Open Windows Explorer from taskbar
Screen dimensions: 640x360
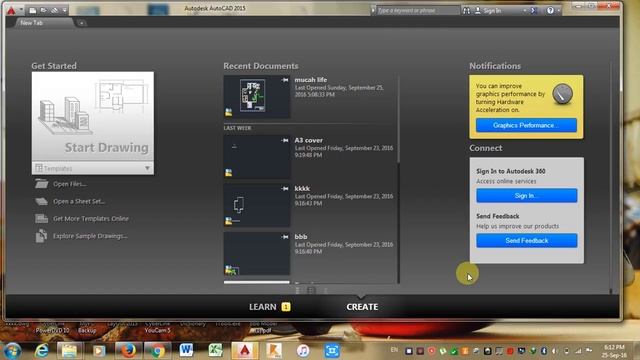point(69,351)
